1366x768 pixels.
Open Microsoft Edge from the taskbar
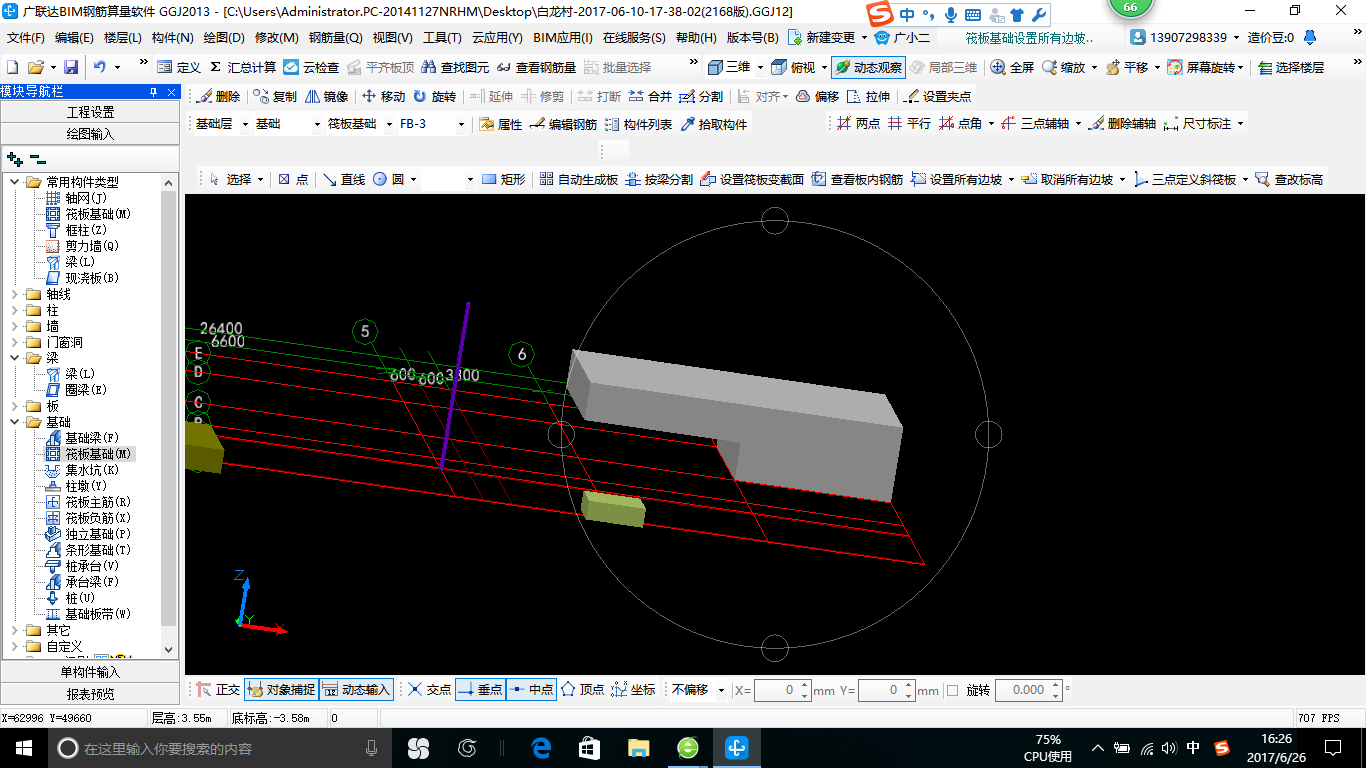tap(541, 748)
